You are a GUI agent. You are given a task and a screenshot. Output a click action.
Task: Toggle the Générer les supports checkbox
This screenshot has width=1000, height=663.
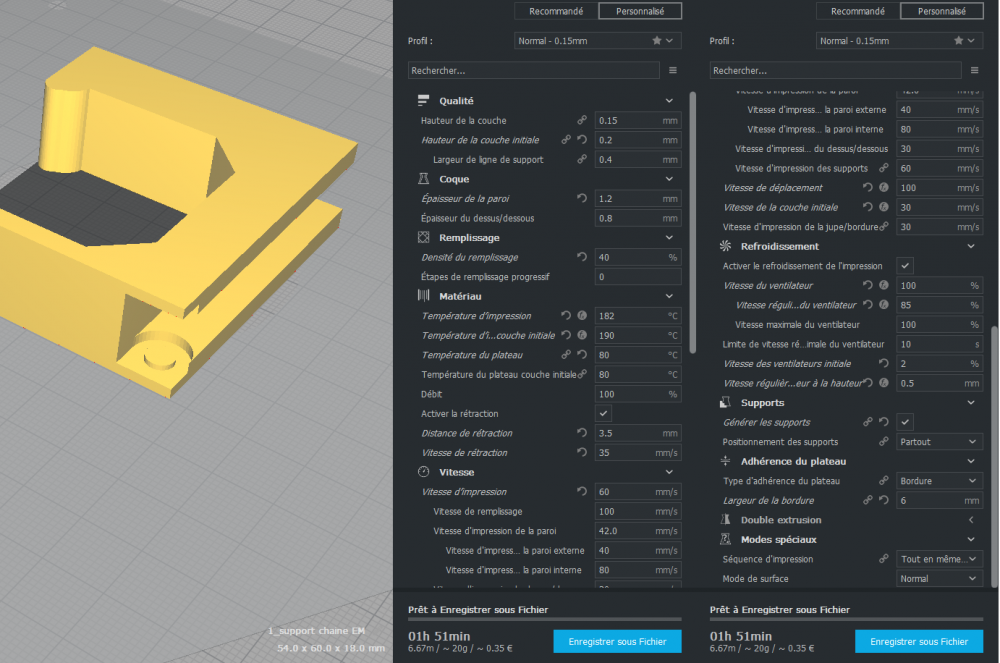click(x=904, y=422)
